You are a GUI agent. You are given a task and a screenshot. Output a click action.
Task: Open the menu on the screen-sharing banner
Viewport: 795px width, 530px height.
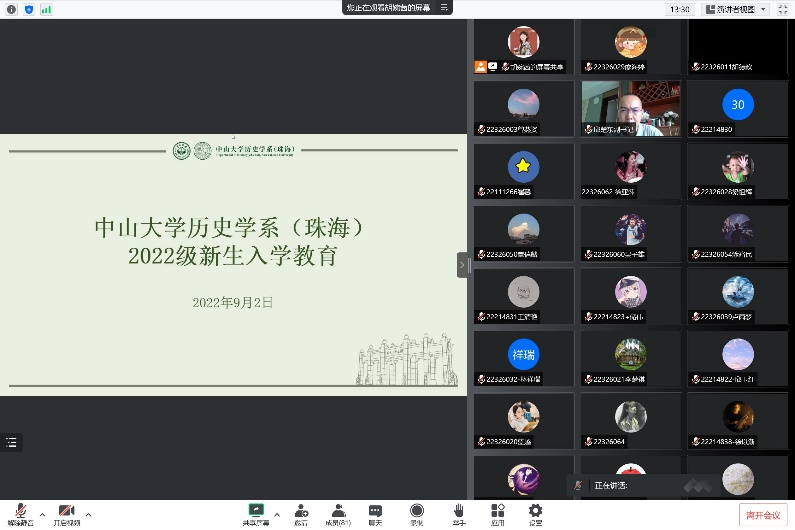click(445, 7)
